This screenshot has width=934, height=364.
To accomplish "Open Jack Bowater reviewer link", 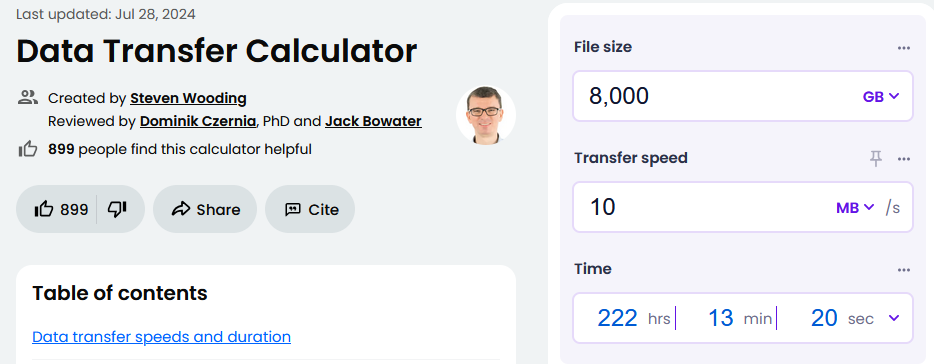I will [373, 122].
